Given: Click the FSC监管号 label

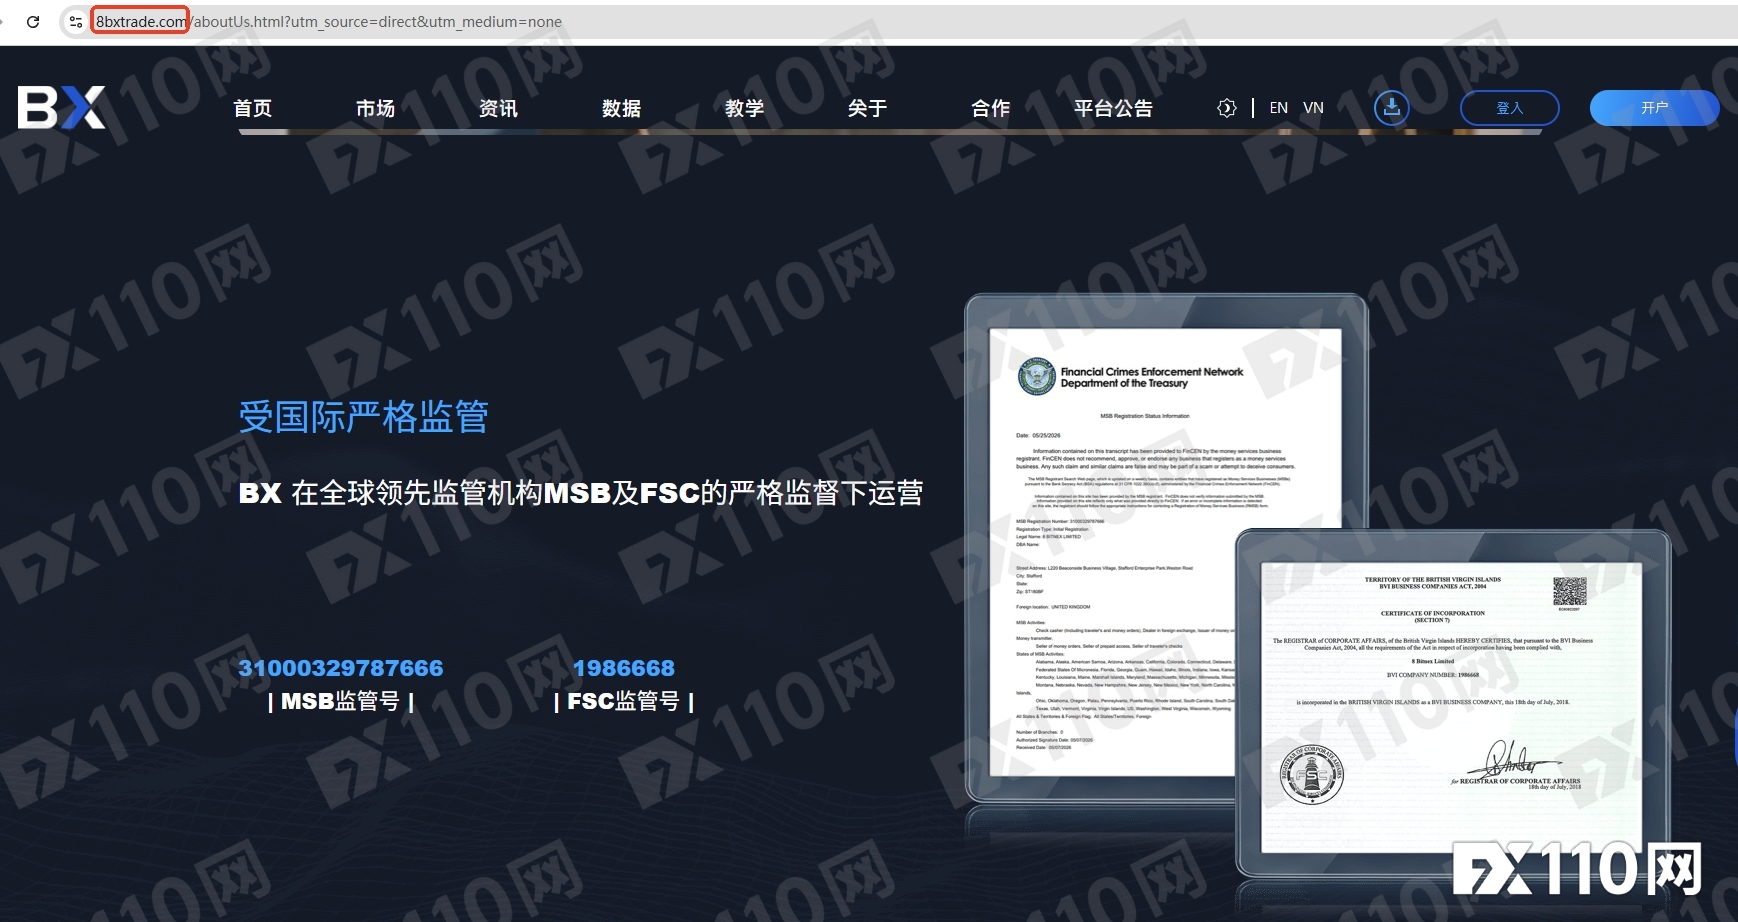Looking at the screenshot, I should coord(624,702).
